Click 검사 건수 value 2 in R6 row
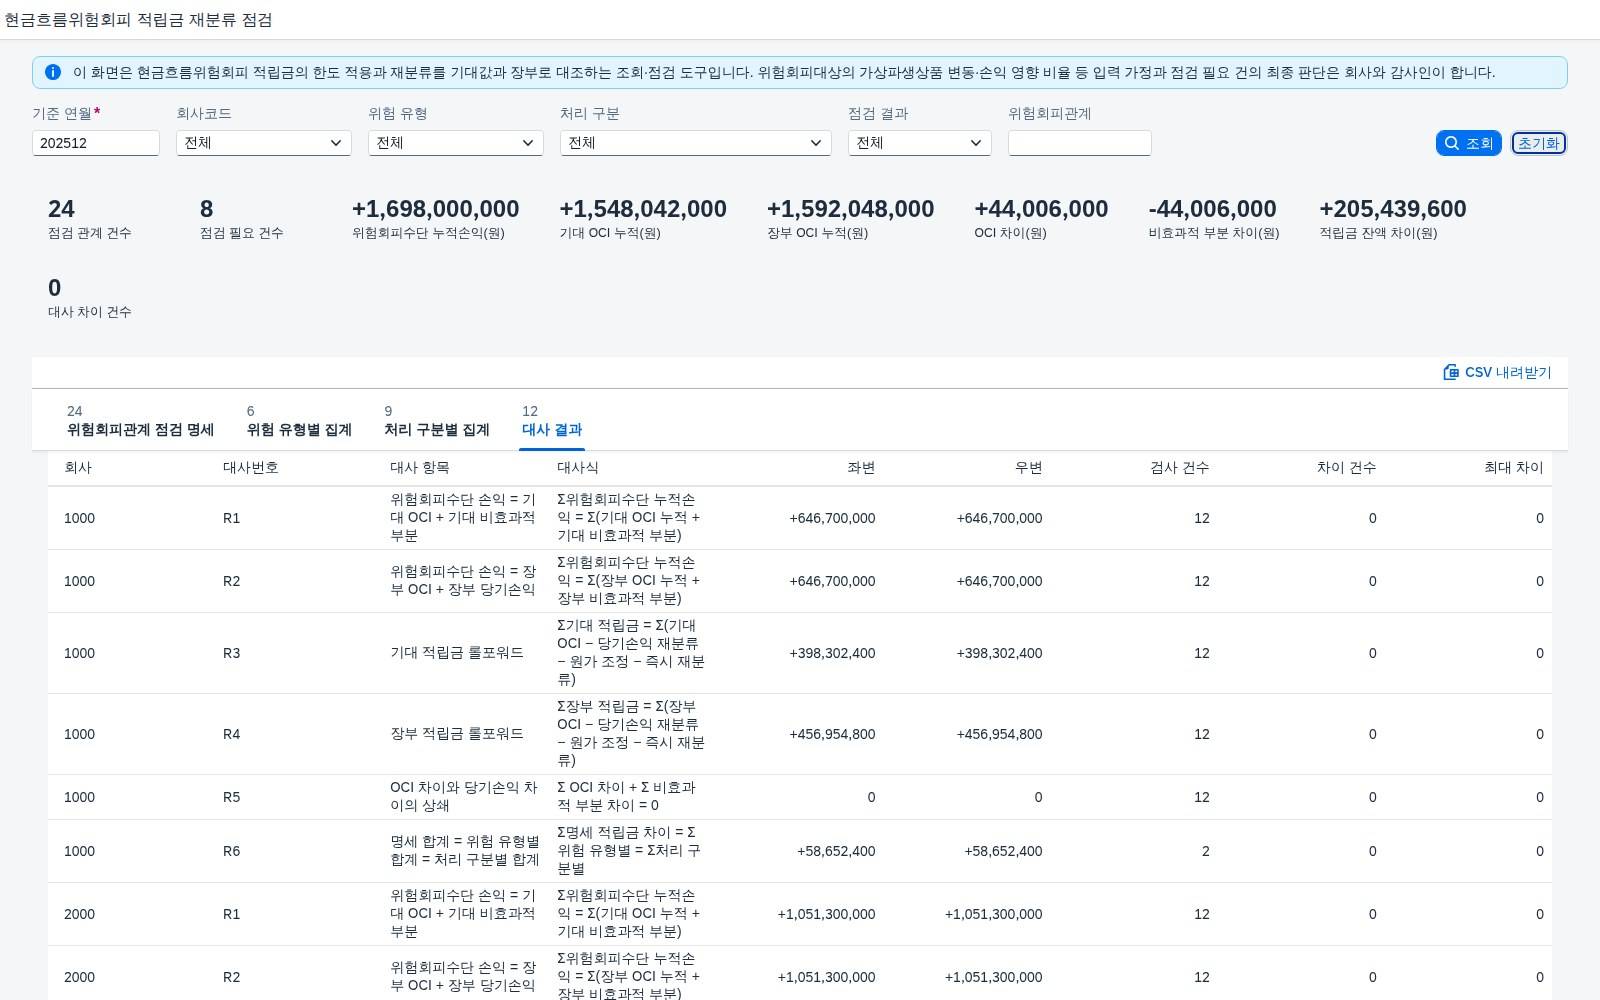This screenshot has height=1000, width=1600. coord(1205,851)
